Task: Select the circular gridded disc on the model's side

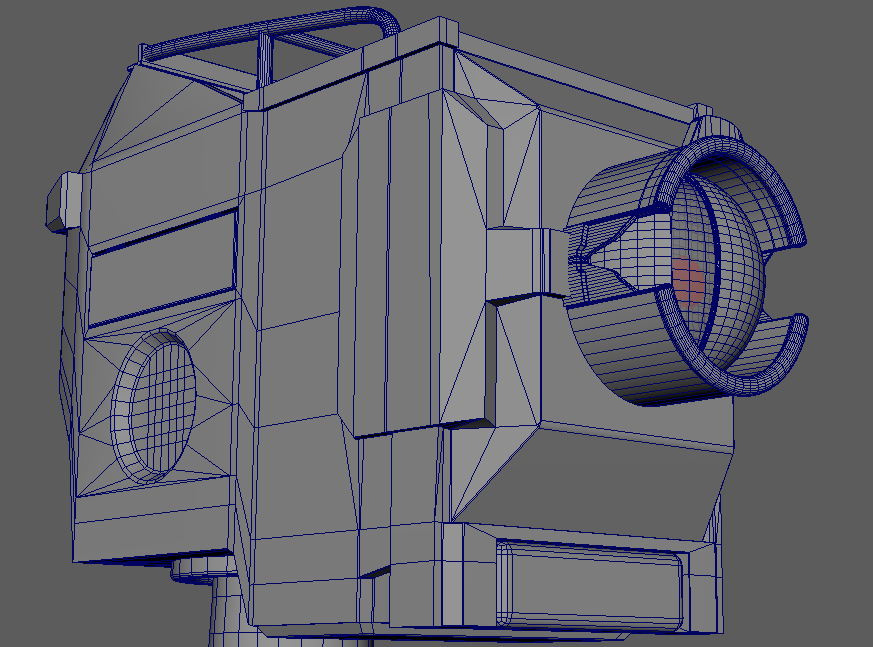Action: pos(154,405)
